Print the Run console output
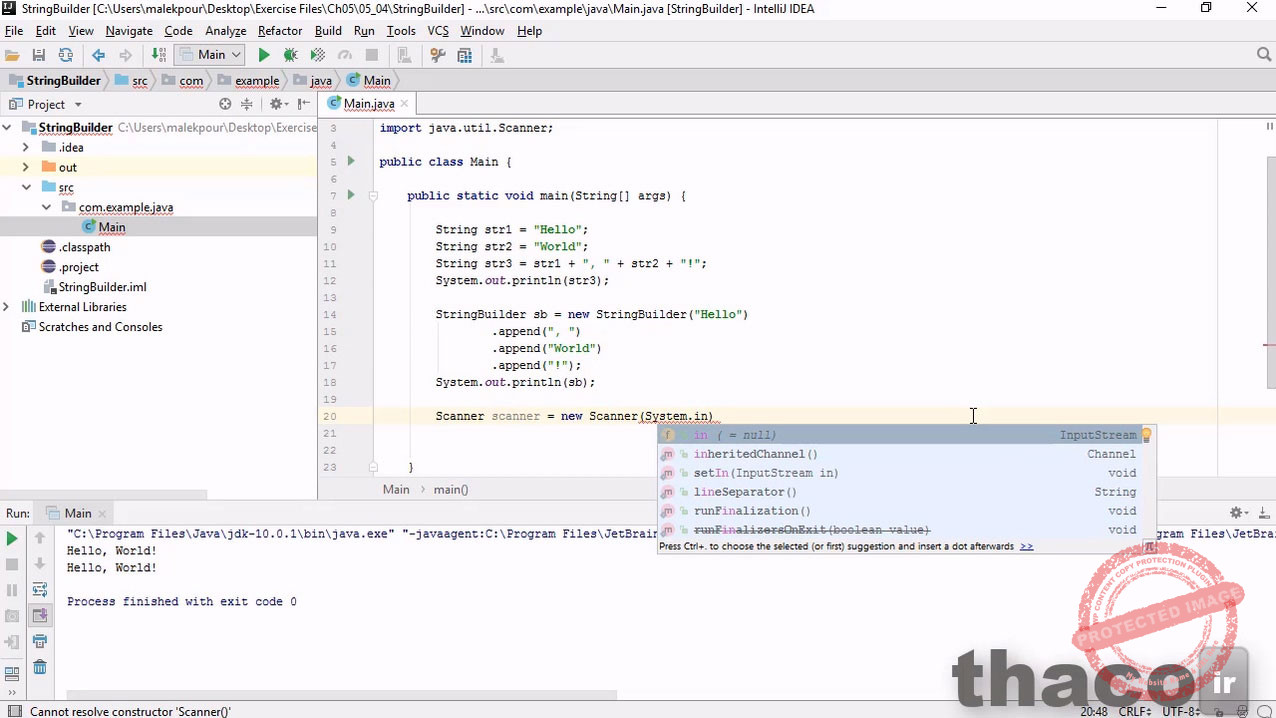Viewport: 1276px width, 718px height. pos(40,641)
